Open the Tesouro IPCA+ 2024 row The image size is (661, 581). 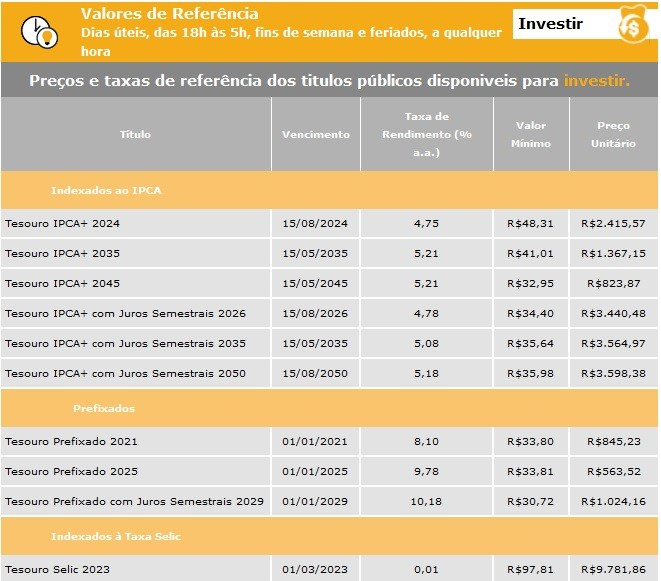(x=62, y=223)
